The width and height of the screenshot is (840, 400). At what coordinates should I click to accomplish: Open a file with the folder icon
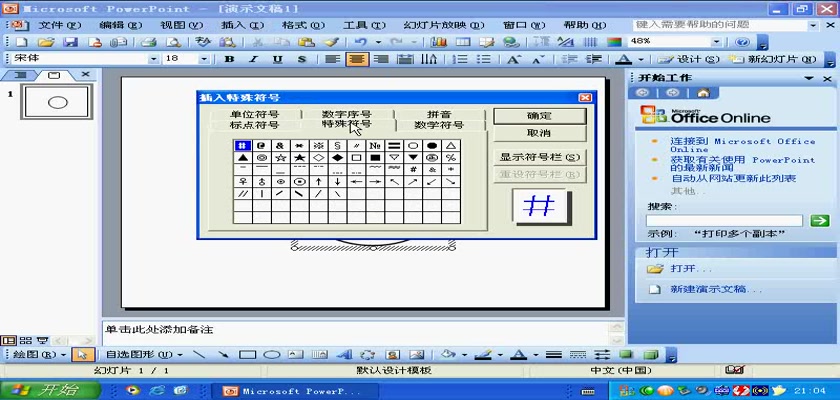[46, 42]
